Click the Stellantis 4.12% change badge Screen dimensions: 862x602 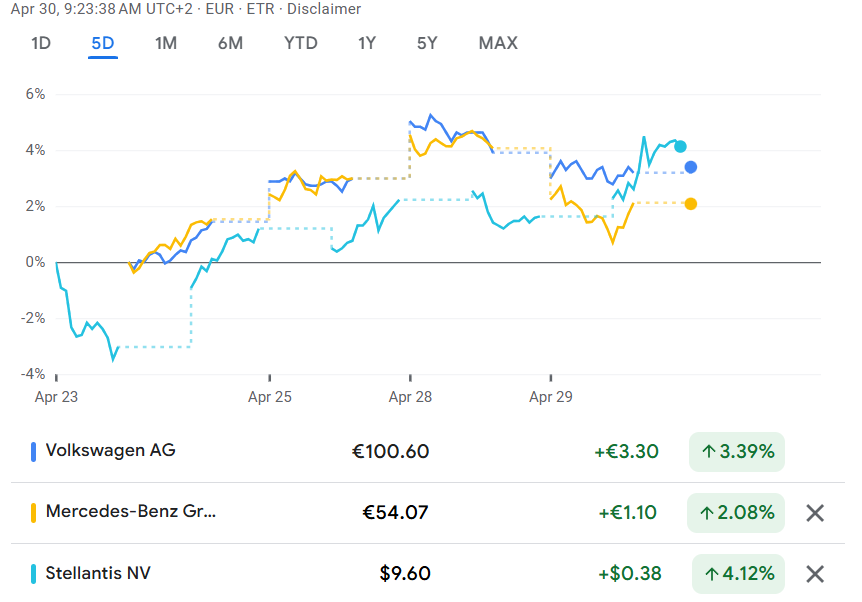point(738,574)
